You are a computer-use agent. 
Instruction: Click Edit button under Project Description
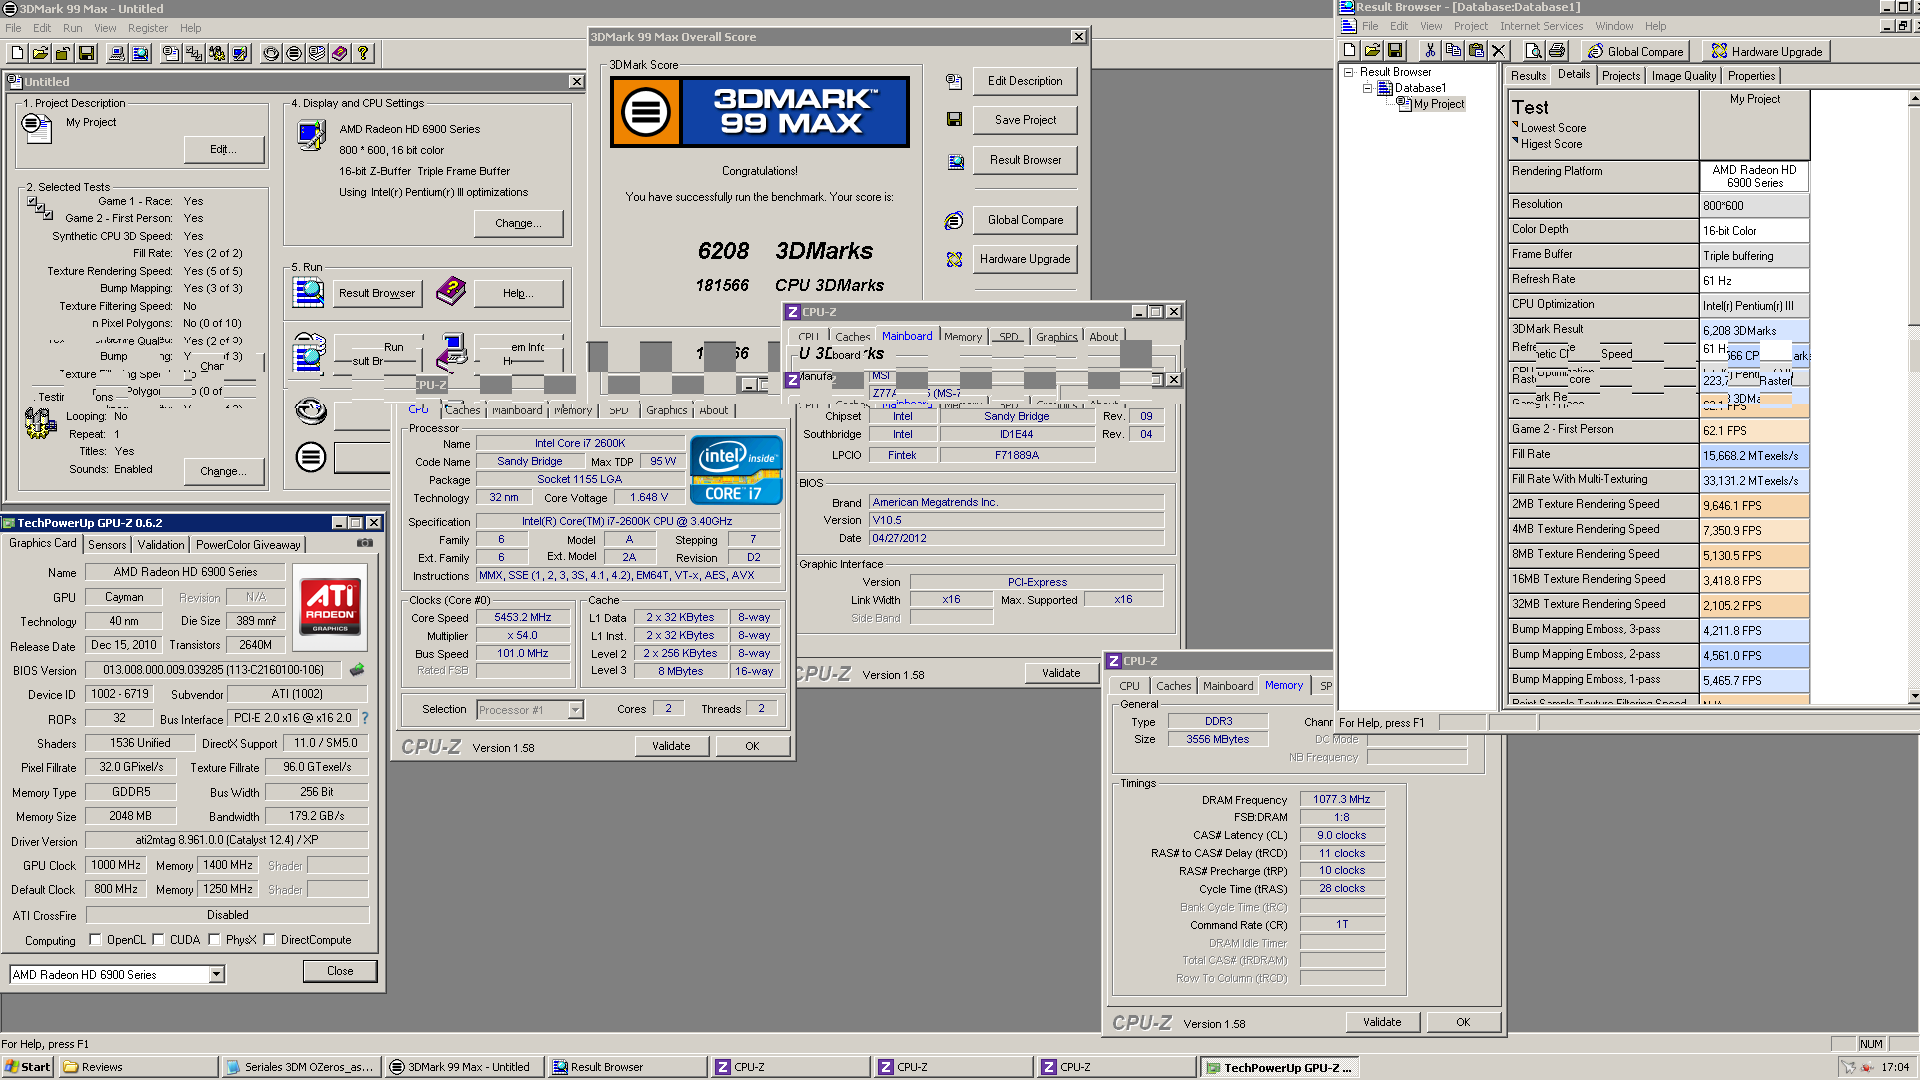pyautogui.click(x=224, y=150)
